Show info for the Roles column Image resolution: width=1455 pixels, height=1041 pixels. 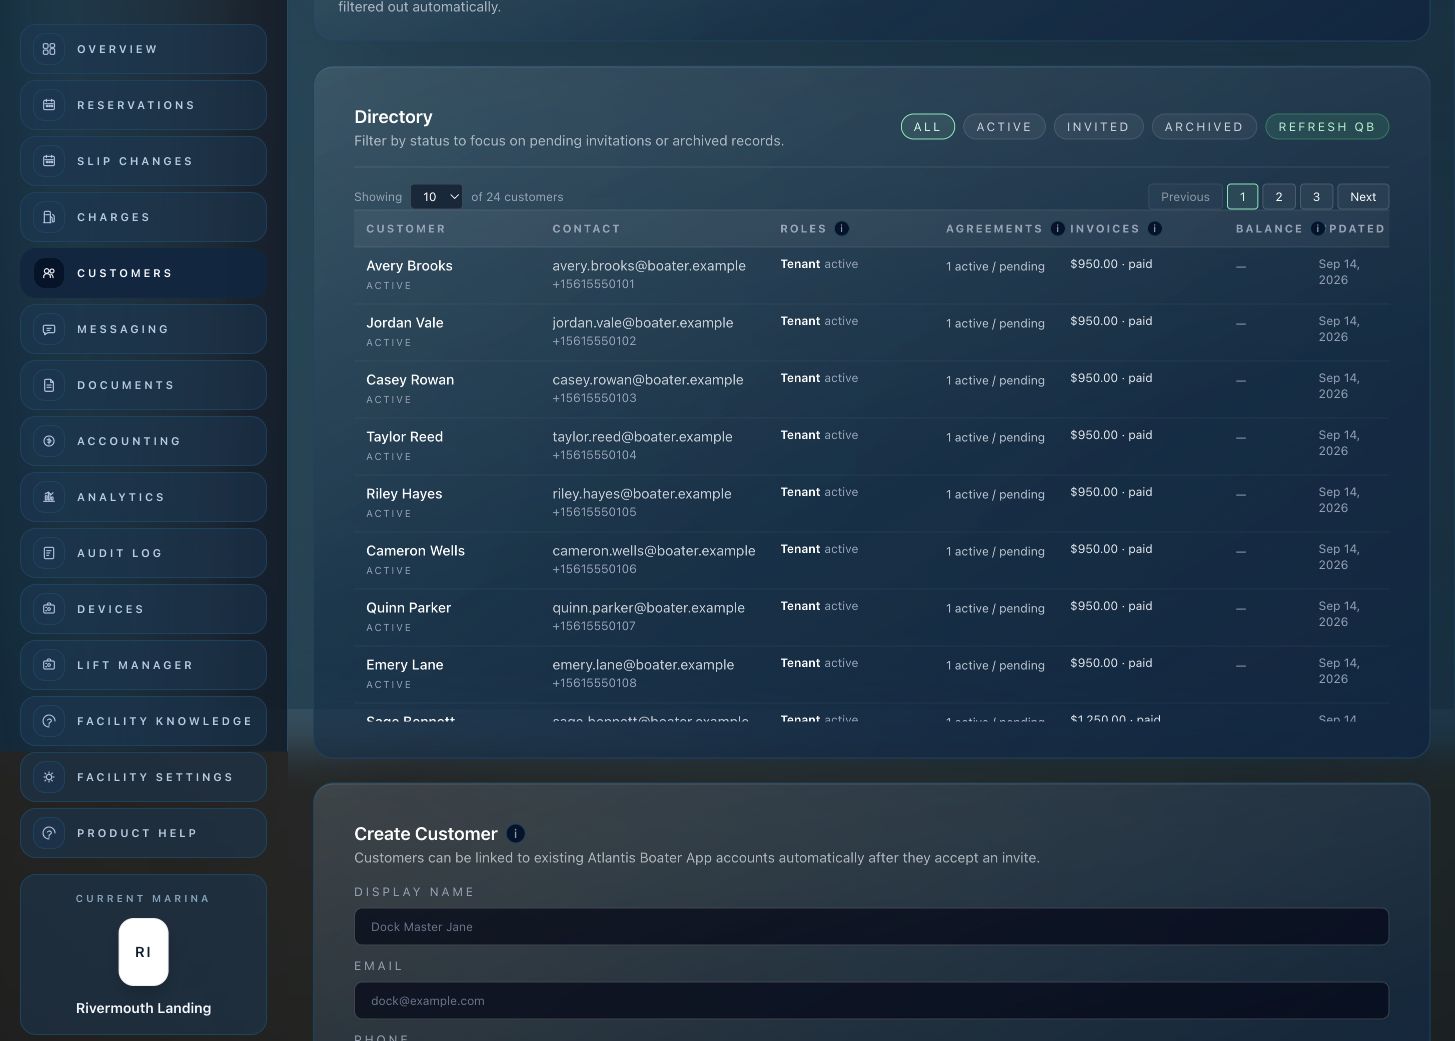(x=842, y=229)
